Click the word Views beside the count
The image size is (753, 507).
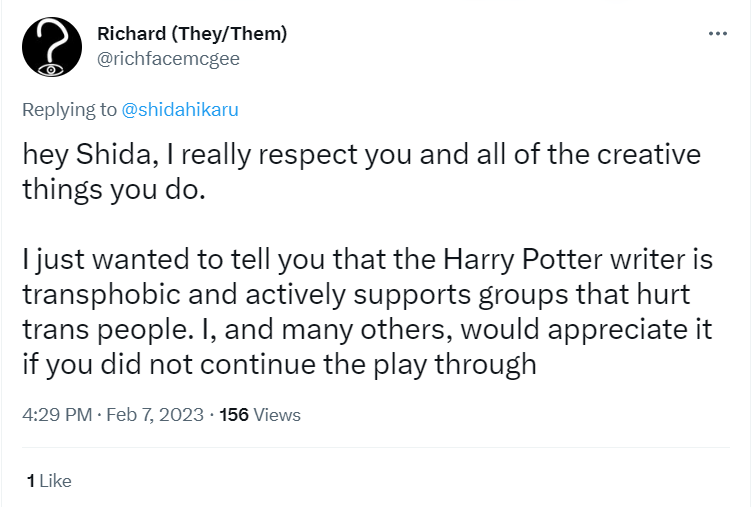click(277, 415)
